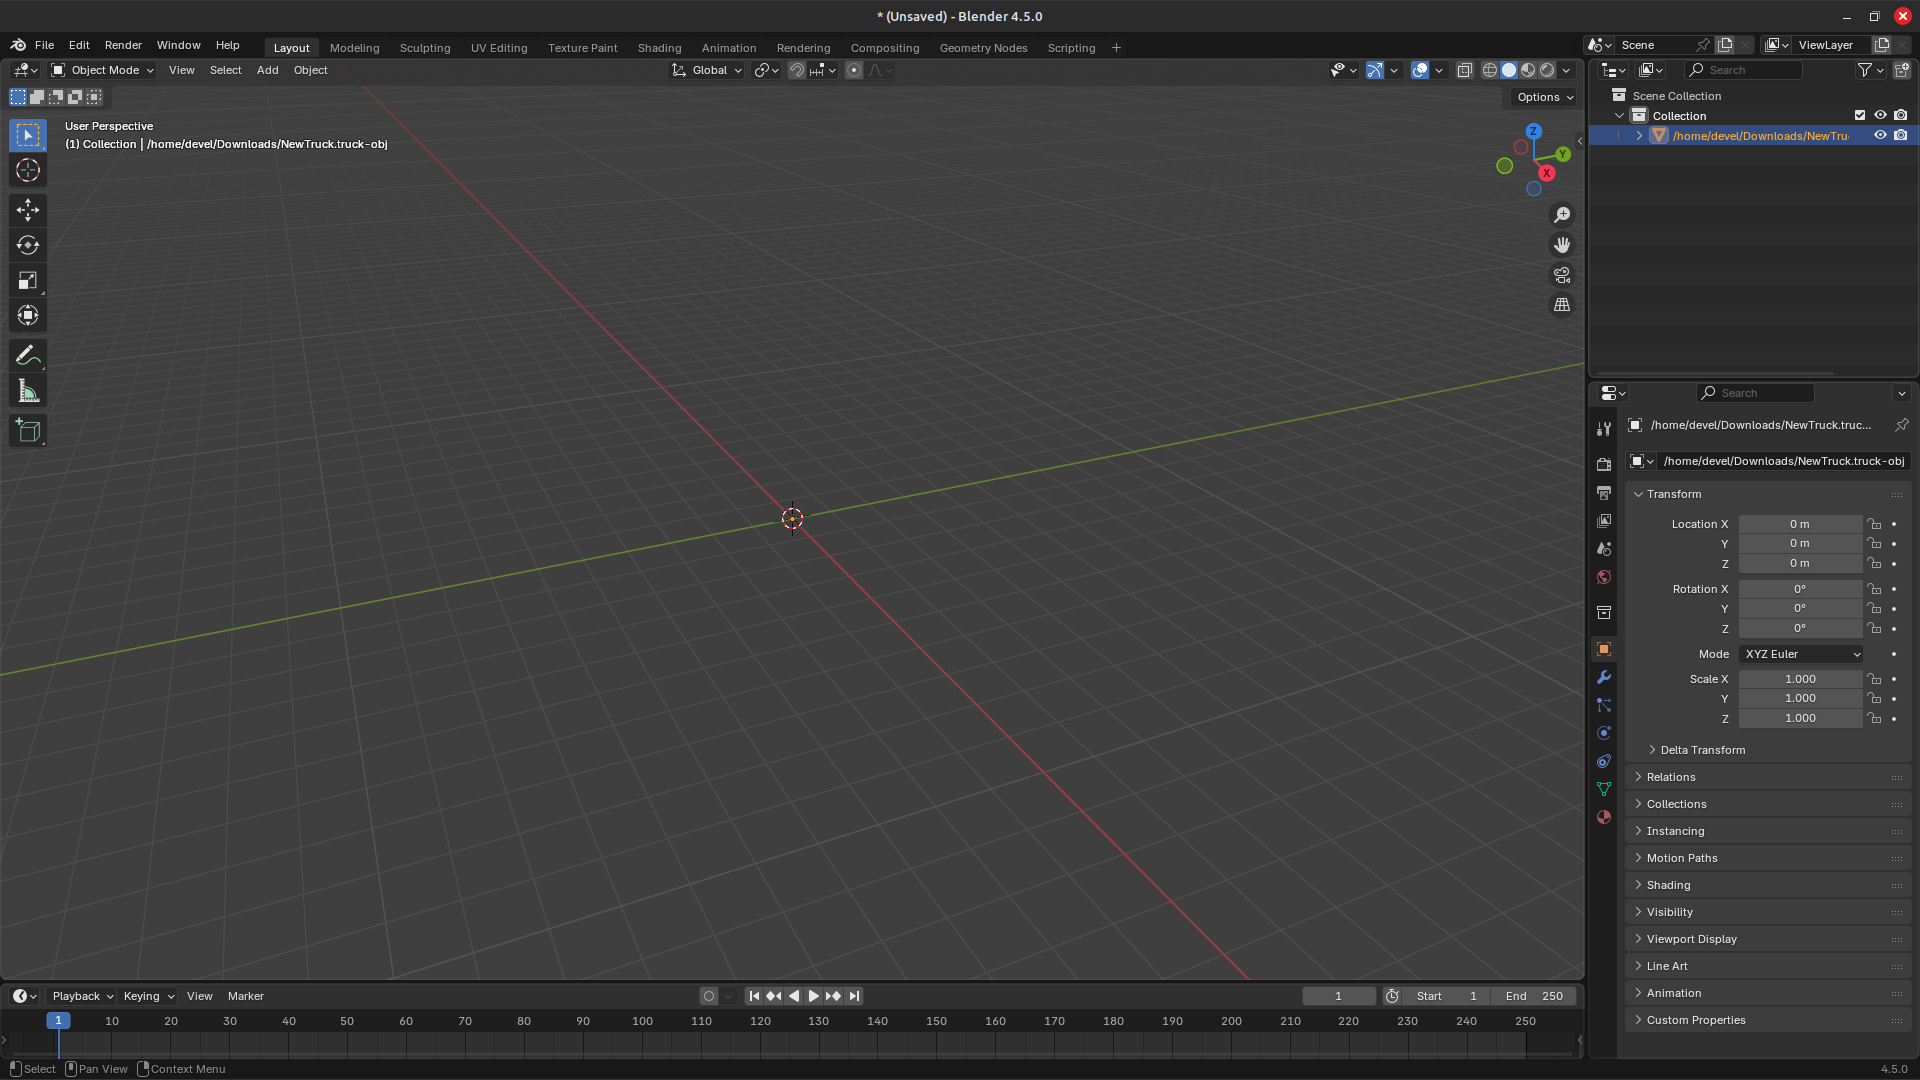This screenshot has height=1080, width=1920.
Task: Open the Output properties tab
Action: (1604, 493)
